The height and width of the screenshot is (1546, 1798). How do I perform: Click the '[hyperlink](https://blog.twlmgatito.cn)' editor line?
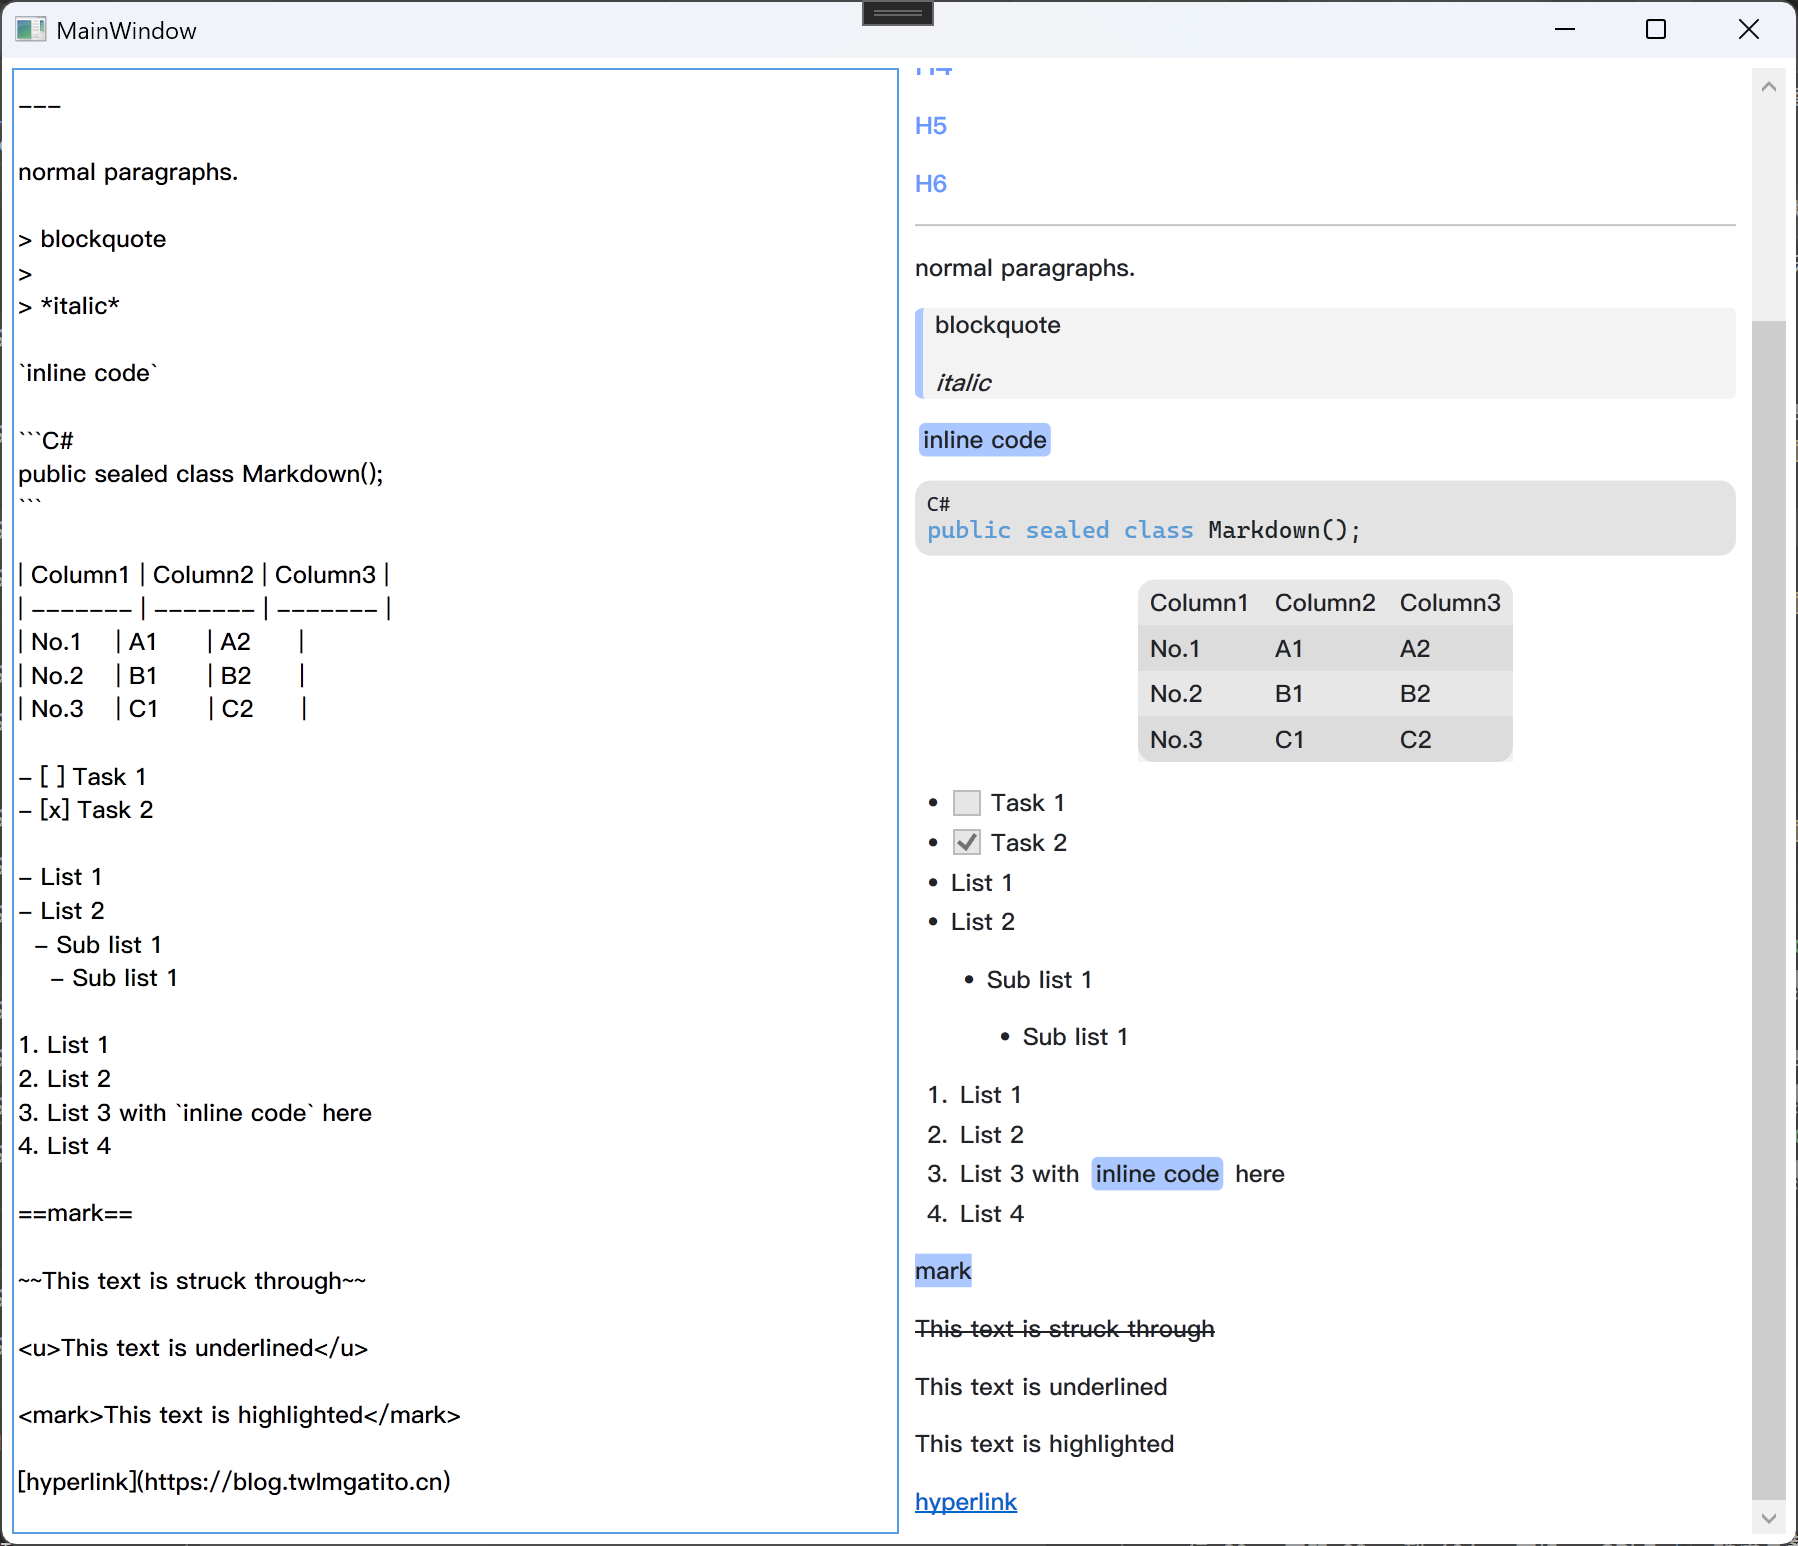coord(234,1482)
